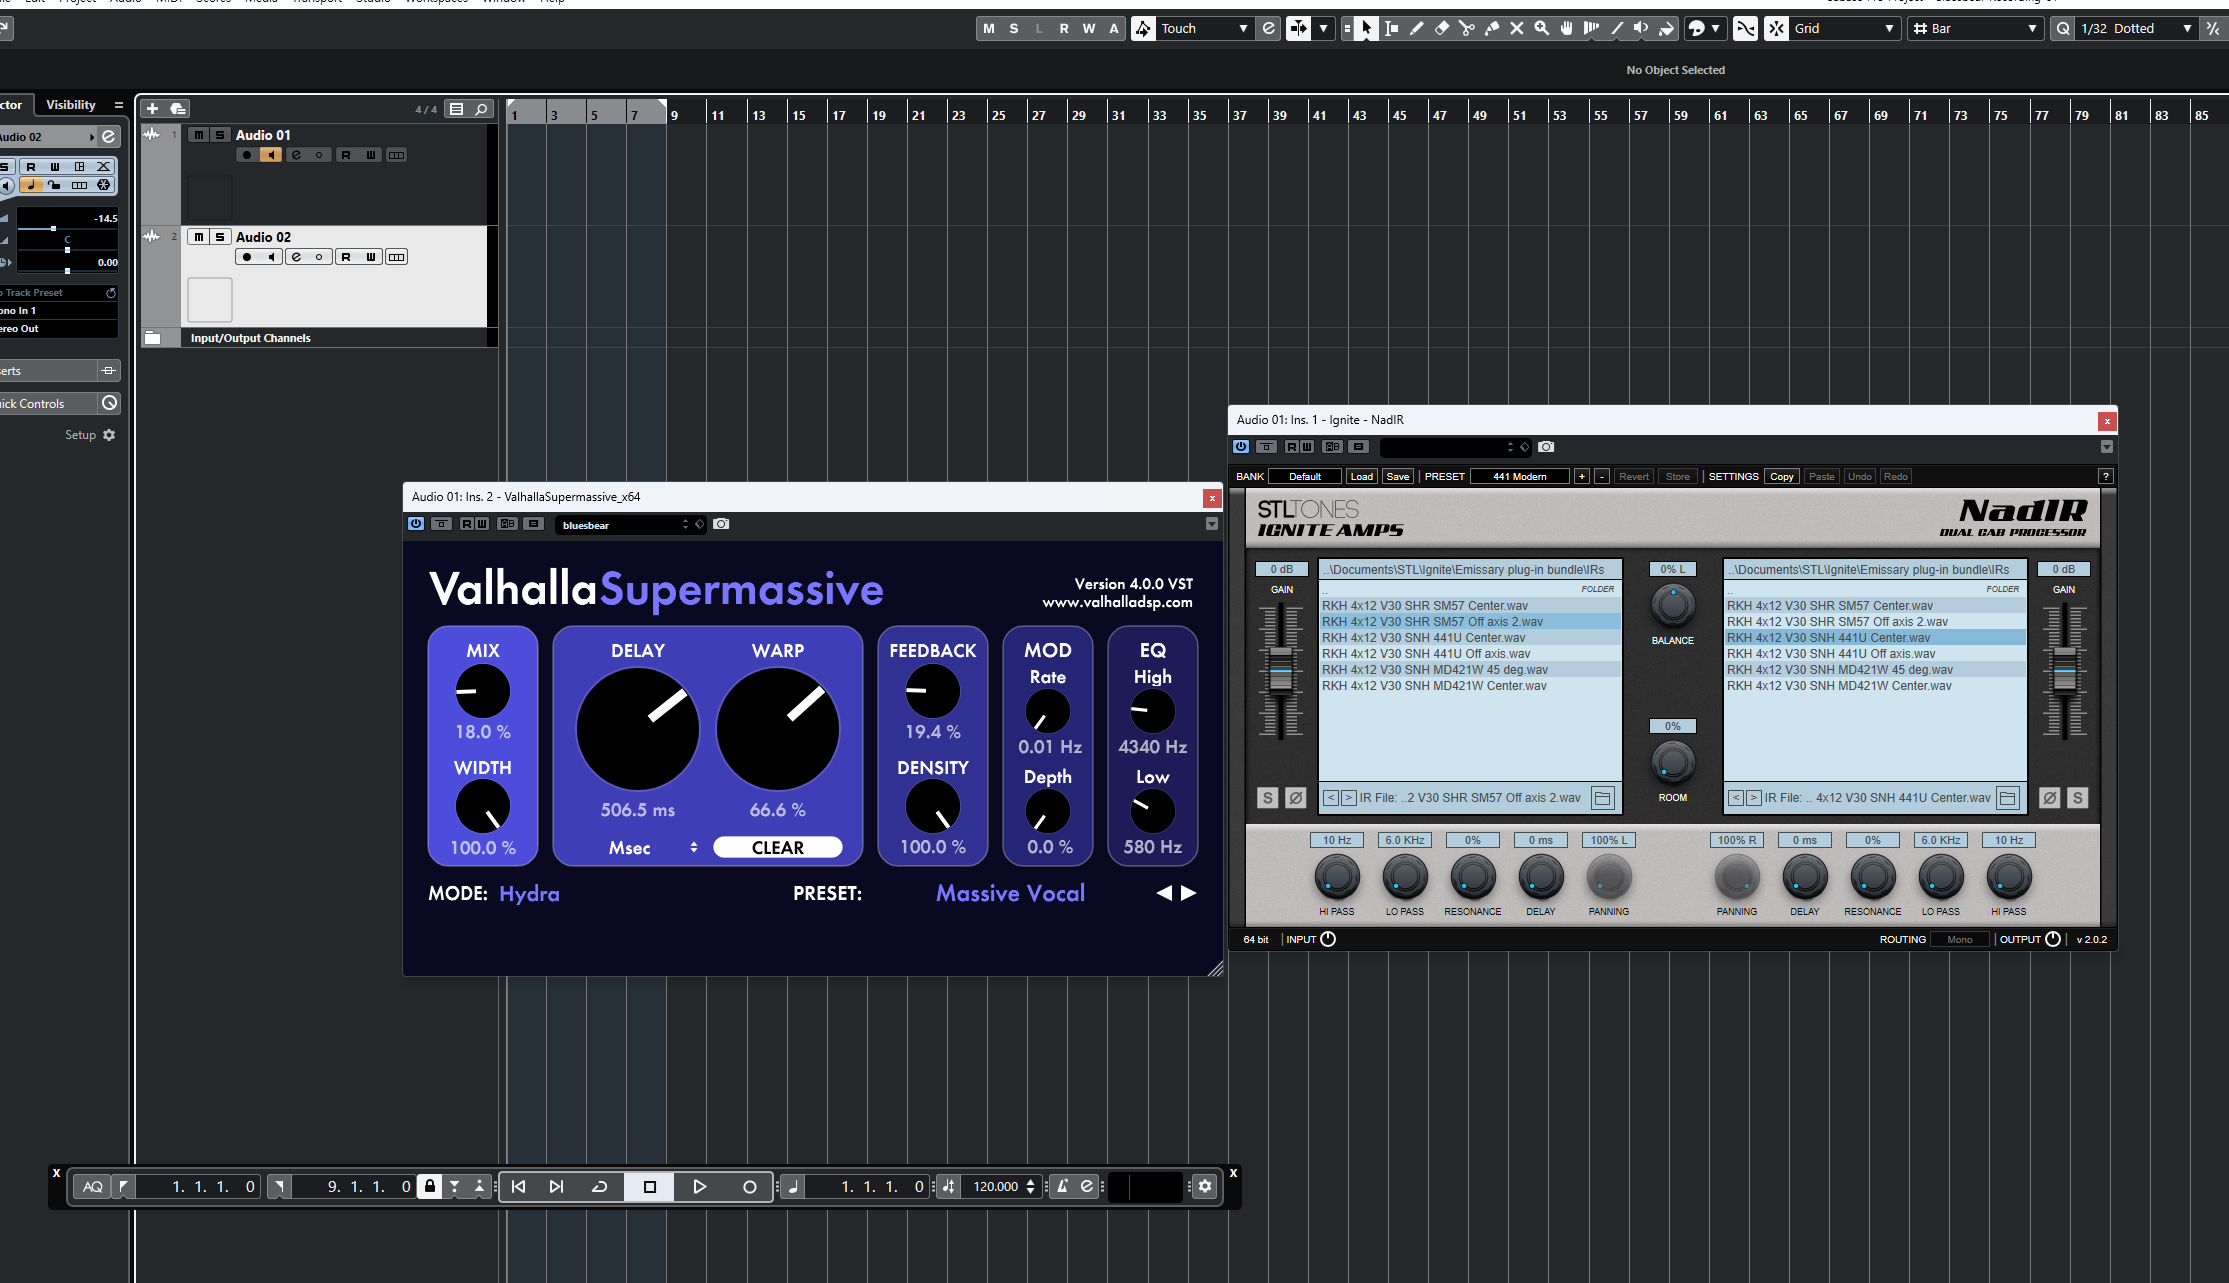Click the Add Track plus icon
This screenshot has height=1283, width=2229.
coord(152,109)
